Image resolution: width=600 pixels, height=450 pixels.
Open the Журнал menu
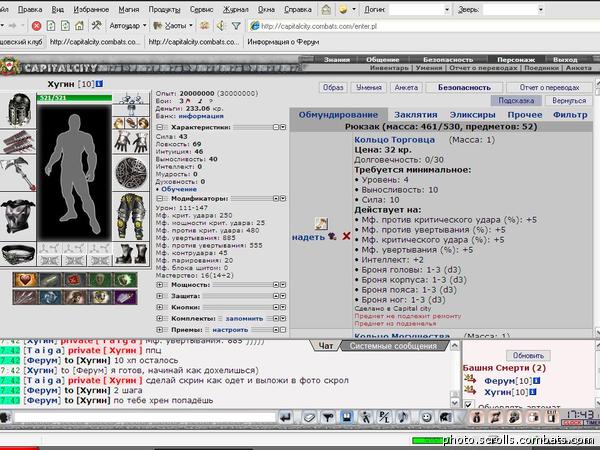click(236, 9)
